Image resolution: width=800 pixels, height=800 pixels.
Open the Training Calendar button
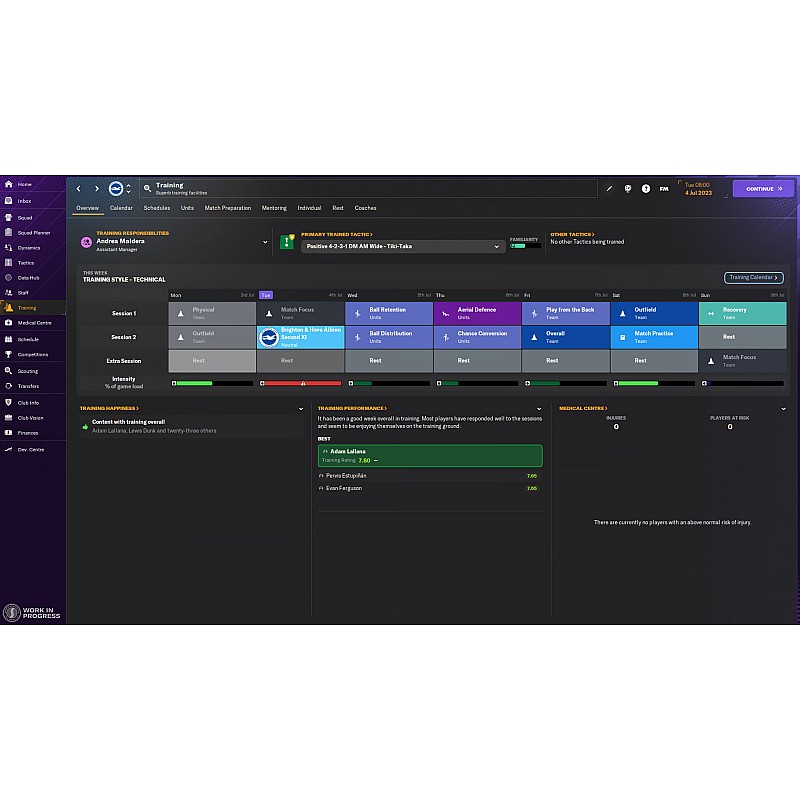click(753, 278)
